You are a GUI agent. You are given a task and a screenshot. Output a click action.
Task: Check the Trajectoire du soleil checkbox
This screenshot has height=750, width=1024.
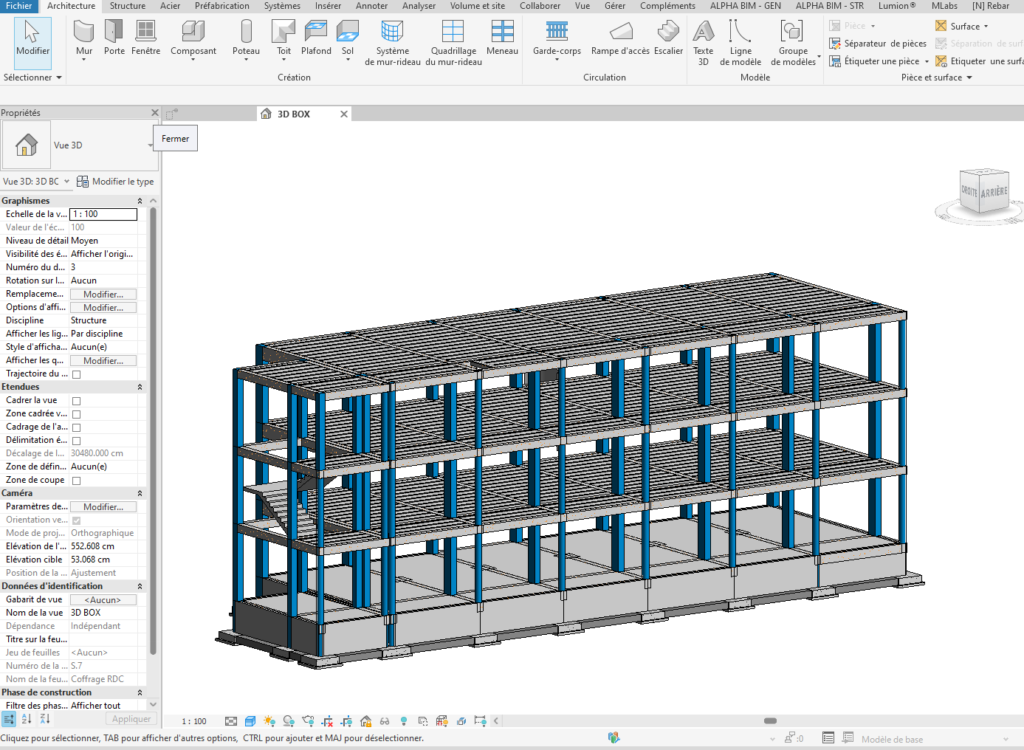tap(76, 374)
